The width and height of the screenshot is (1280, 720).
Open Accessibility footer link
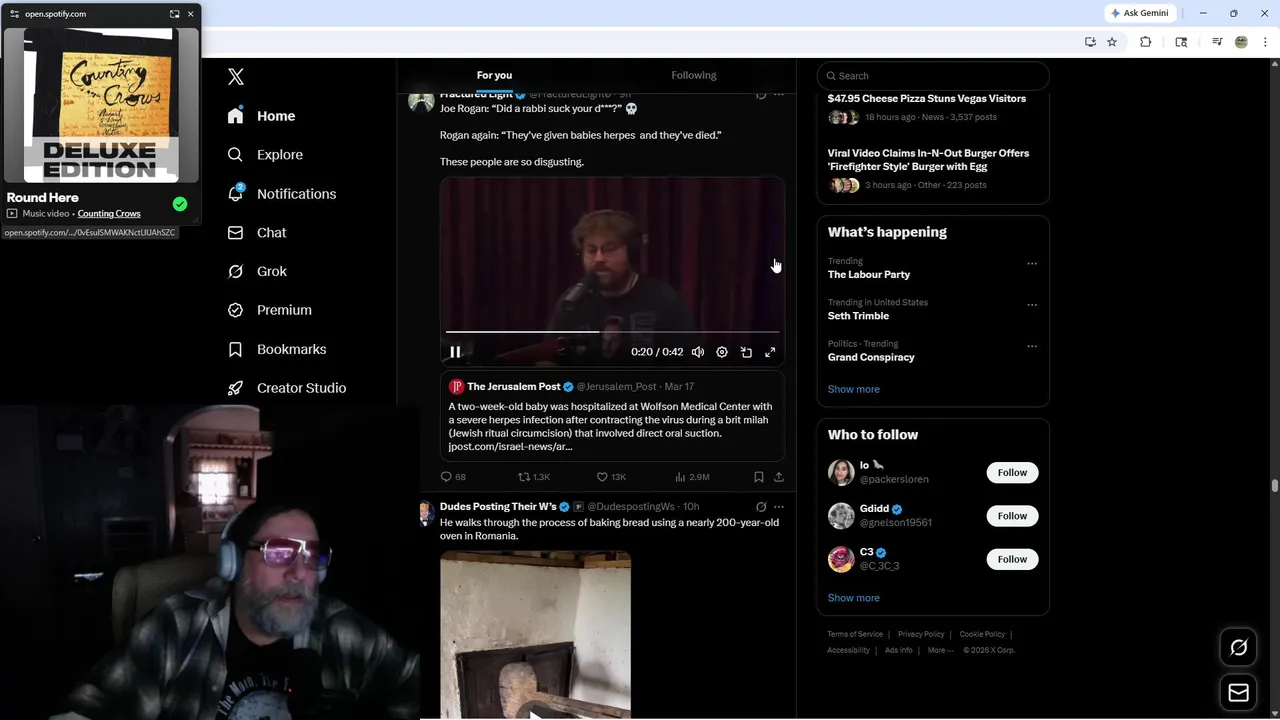[848, 650]
